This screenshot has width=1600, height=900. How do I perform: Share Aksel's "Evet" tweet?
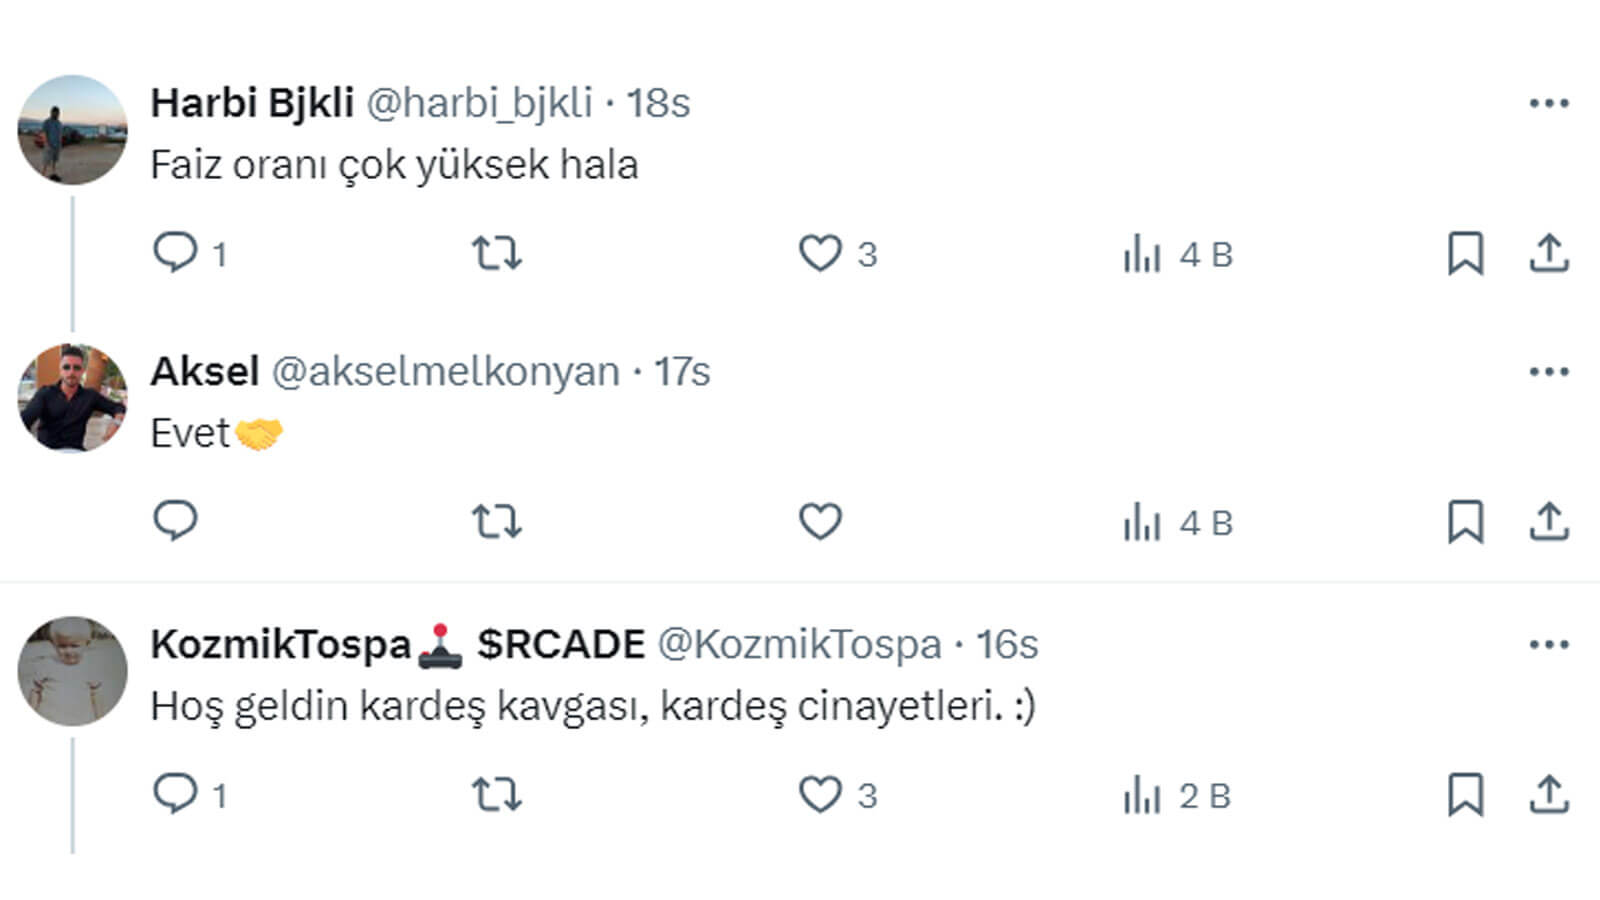click(1549, 521)
